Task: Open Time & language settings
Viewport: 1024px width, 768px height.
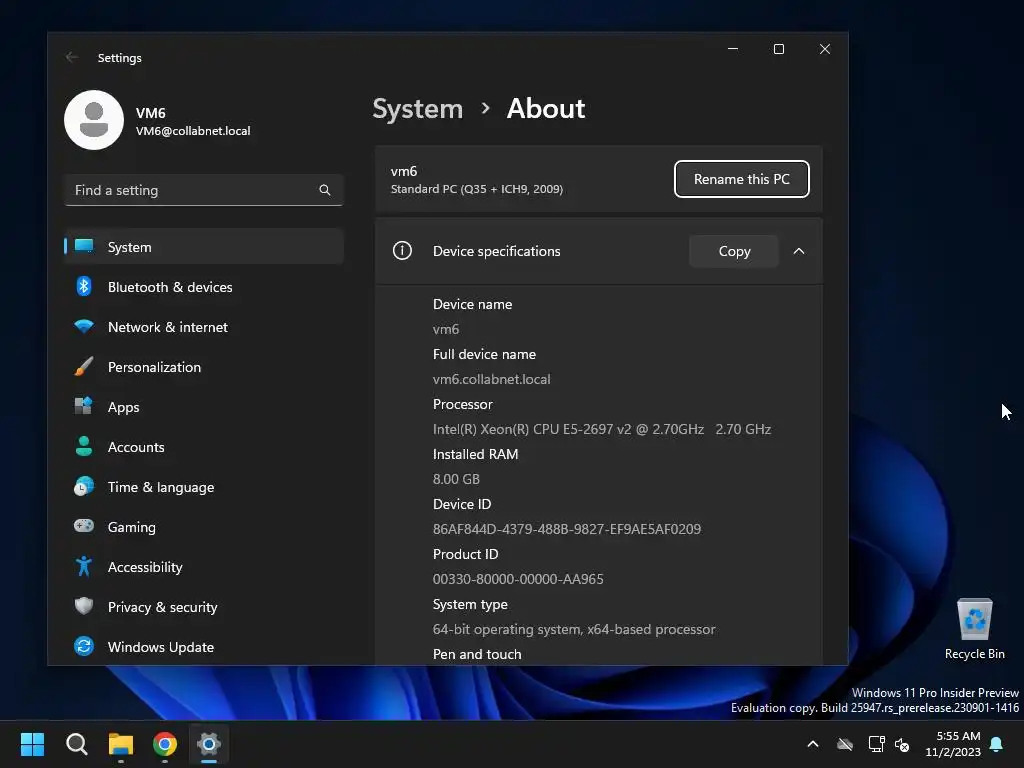Action: (204, 487)
